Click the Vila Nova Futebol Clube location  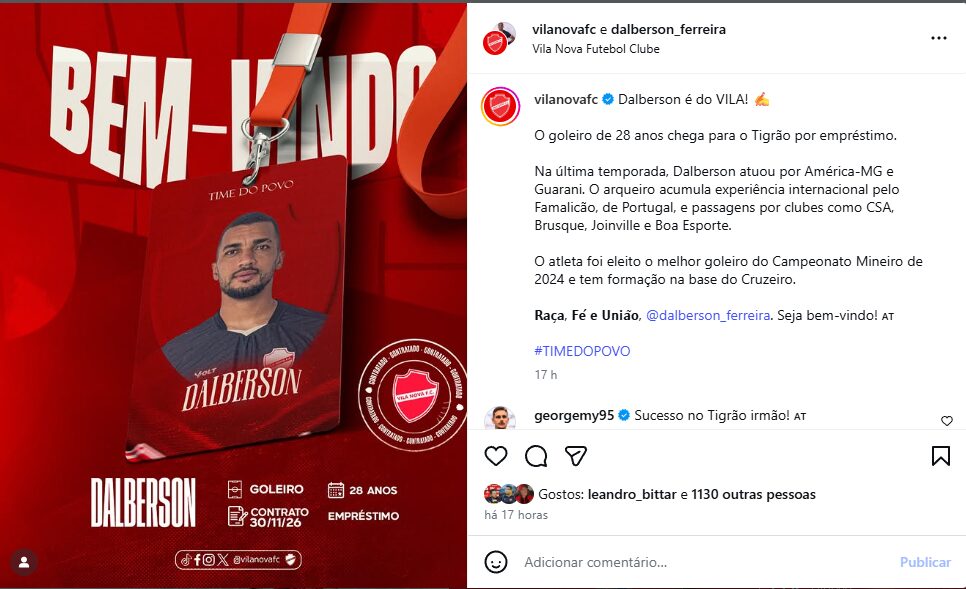[x=596, y=49]
